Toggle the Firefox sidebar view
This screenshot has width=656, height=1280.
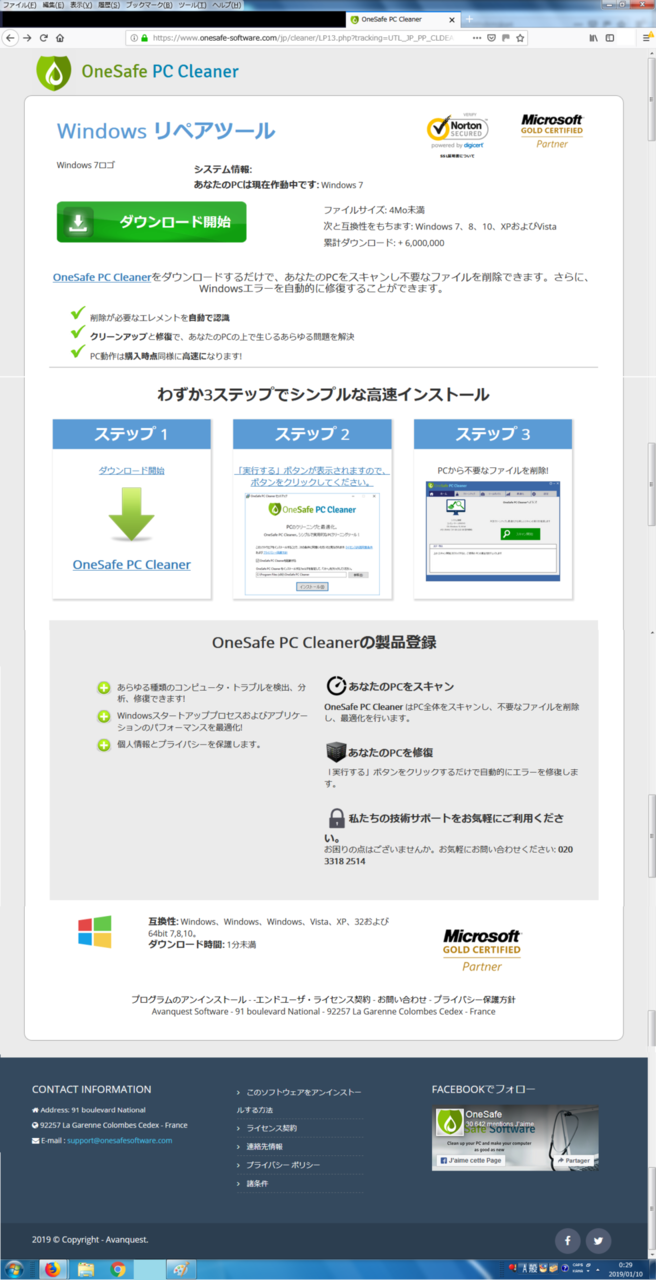pyautogui.click(x=609, y=38)
